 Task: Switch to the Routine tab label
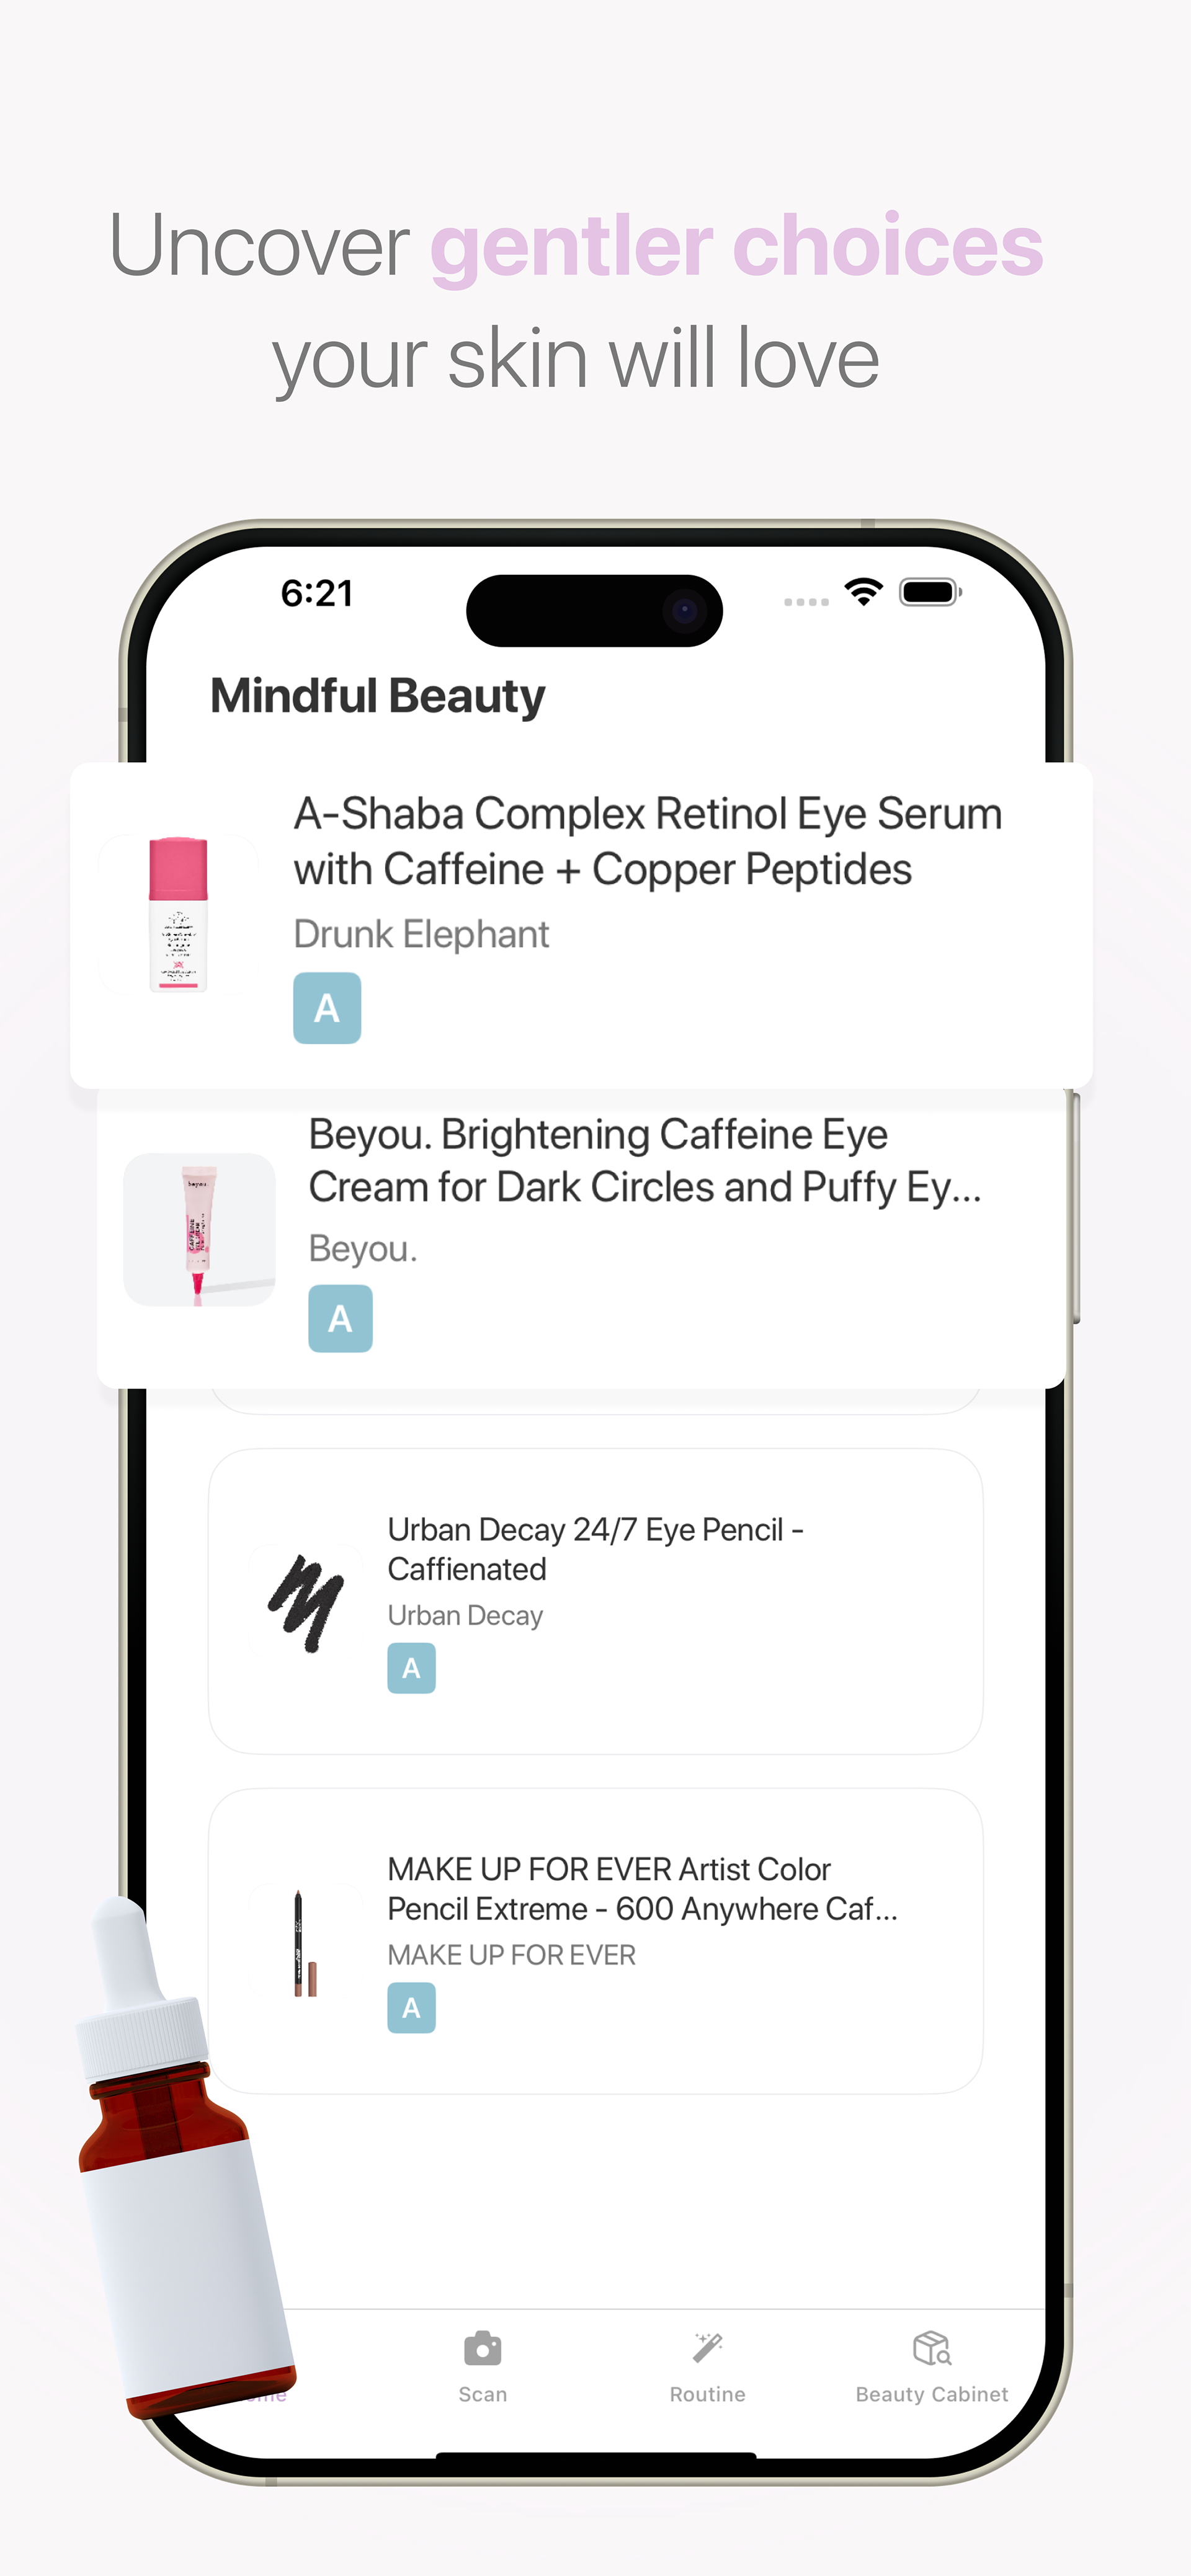707,2395
